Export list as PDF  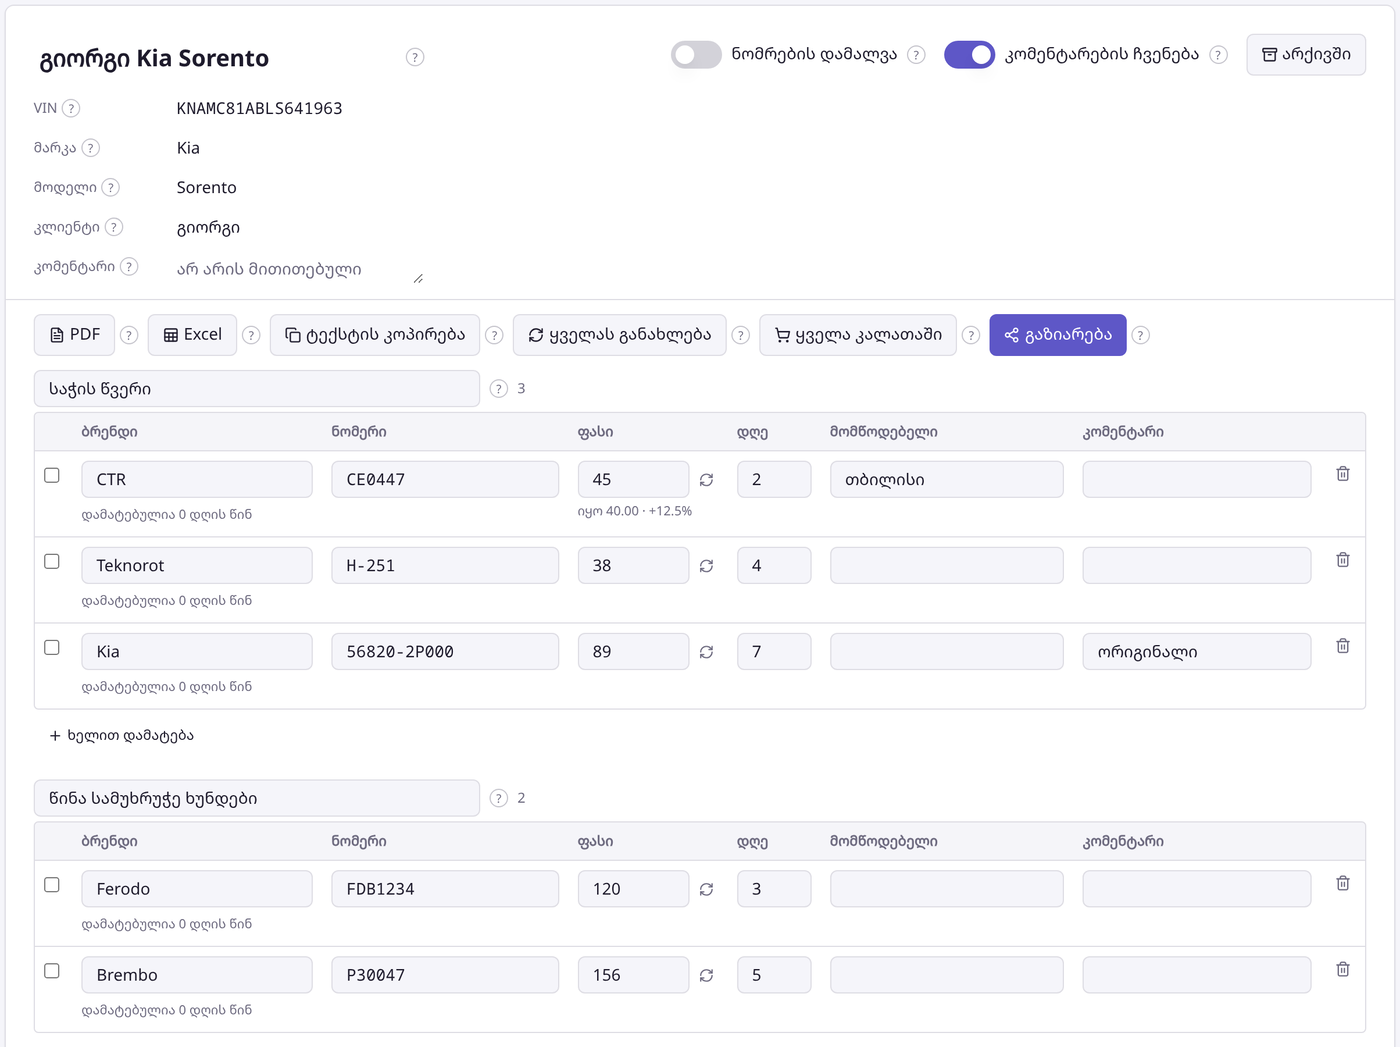pyautogui.click(x=75, y=335)
